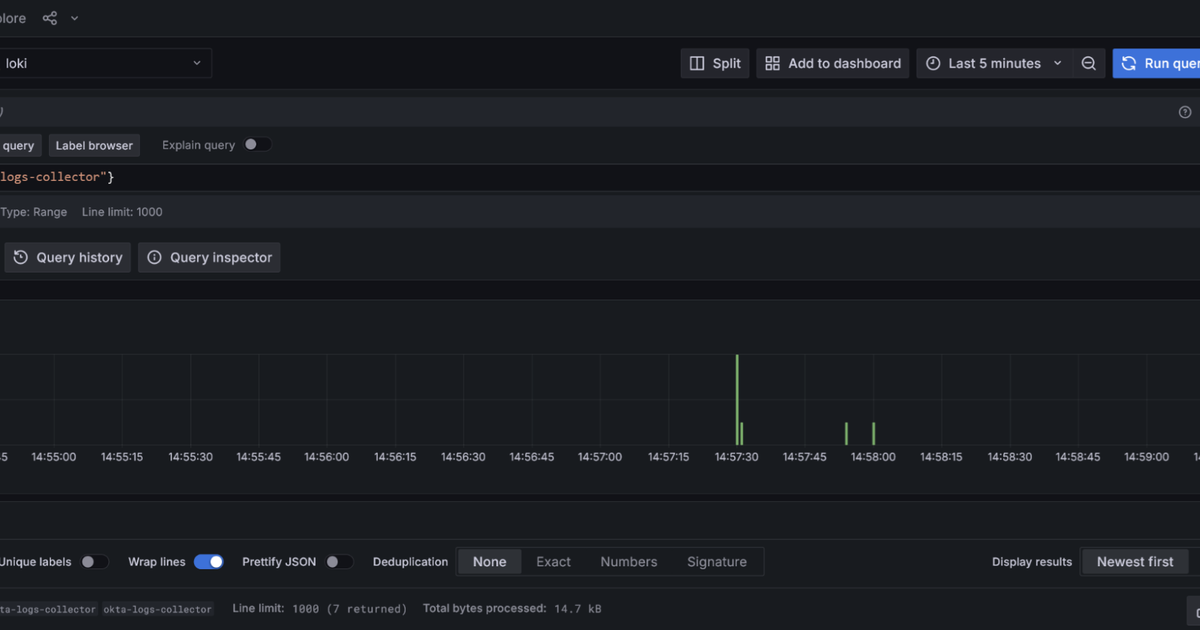Screen dimensions: 1200x630
Task: Click into the query editor field
Action: [x=600, y=177]
